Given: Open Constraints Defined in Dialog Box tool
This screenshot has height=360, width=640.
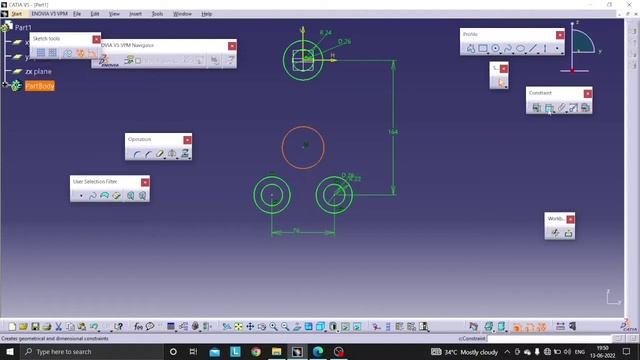Looking at the screenshot, I should pyautogui.click(x=536, y=108).
